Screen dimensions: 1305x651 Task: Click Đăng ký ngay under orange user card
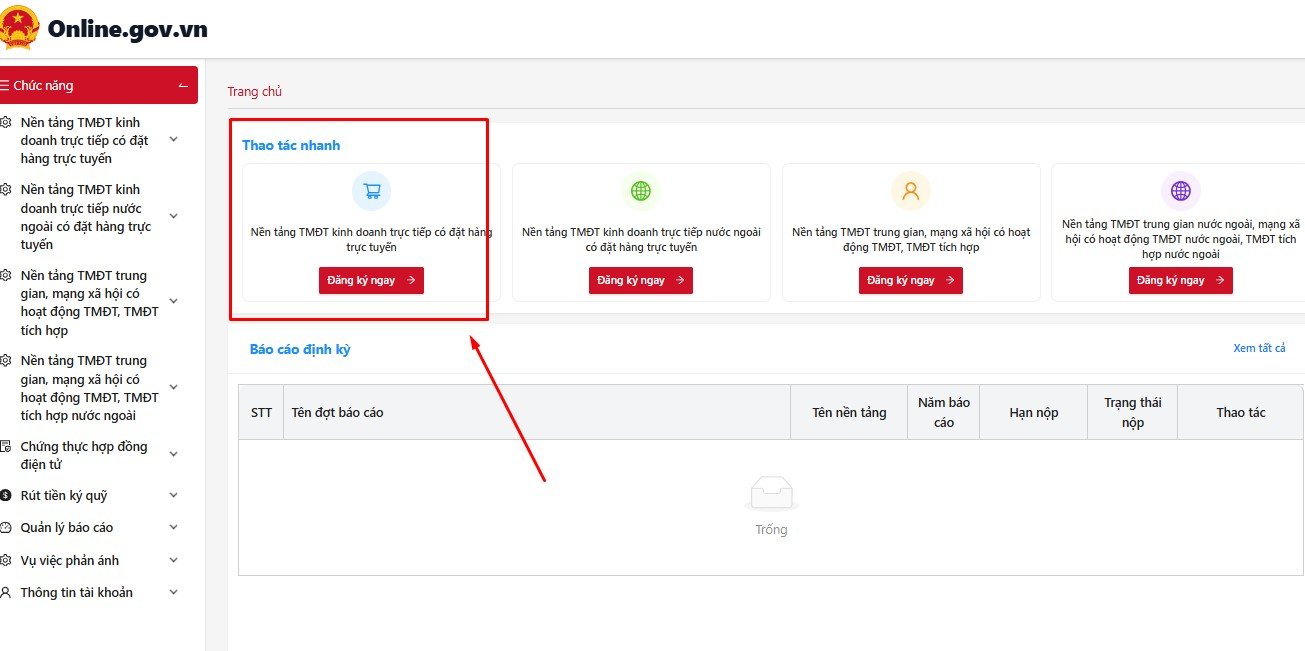[x=911, y=280]
